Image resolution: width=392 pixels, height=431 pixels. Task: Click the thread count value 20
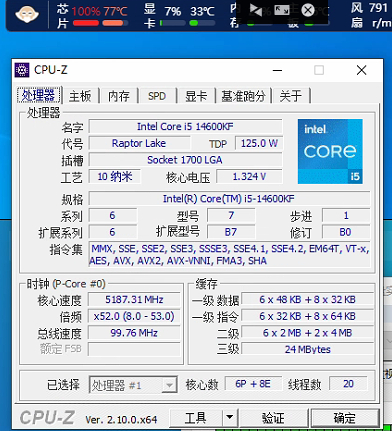click(x=348, y=384)
